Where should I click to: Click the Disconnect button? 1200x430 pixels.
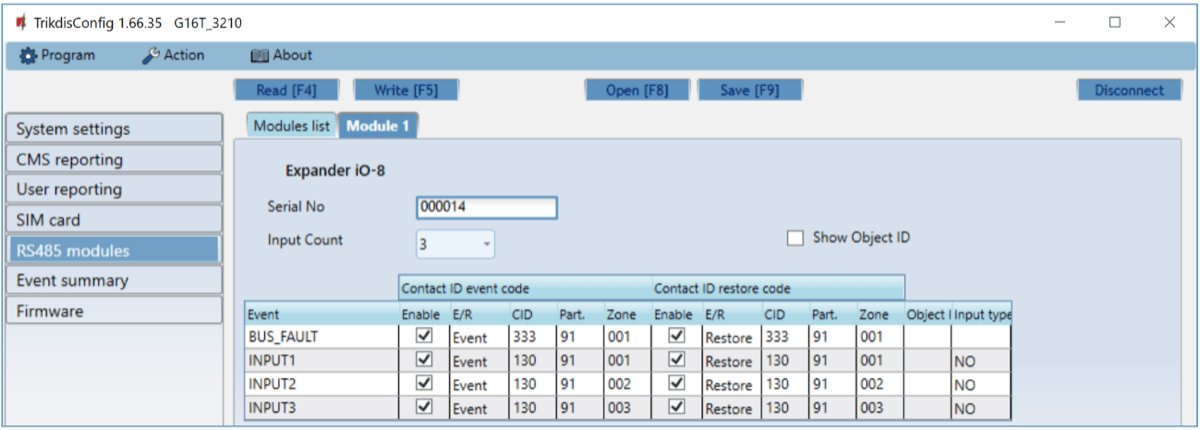click(1129, 90)
